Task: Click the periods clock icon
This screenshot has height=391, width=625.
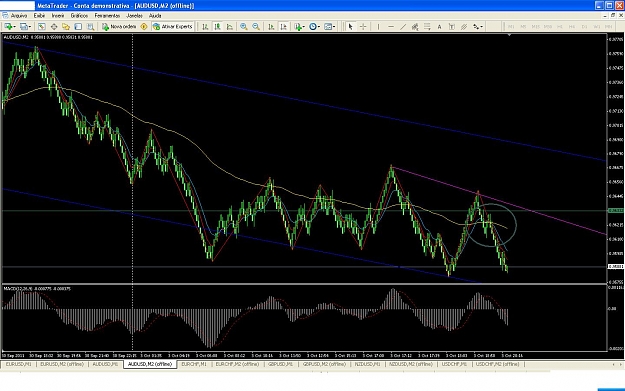Action: click(313, 26)
